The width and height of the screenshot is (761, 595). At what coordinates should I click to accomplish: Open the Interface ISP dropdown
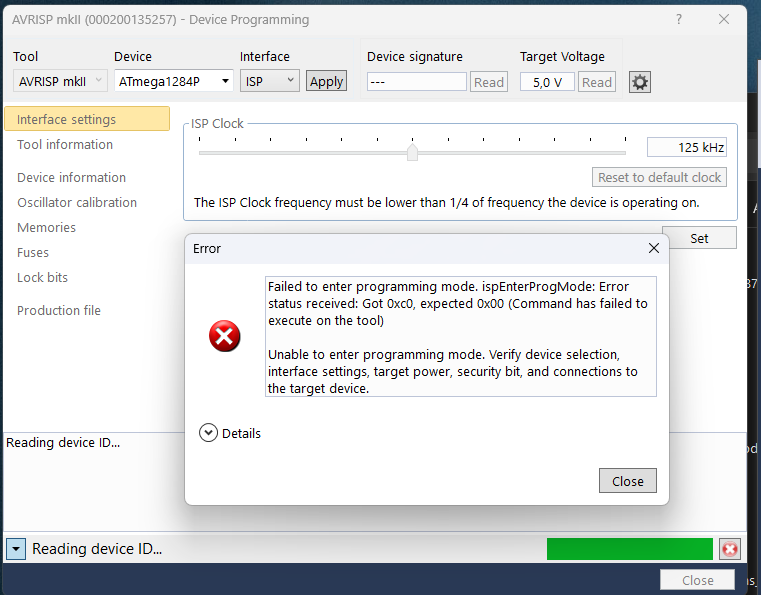point(269,81)
